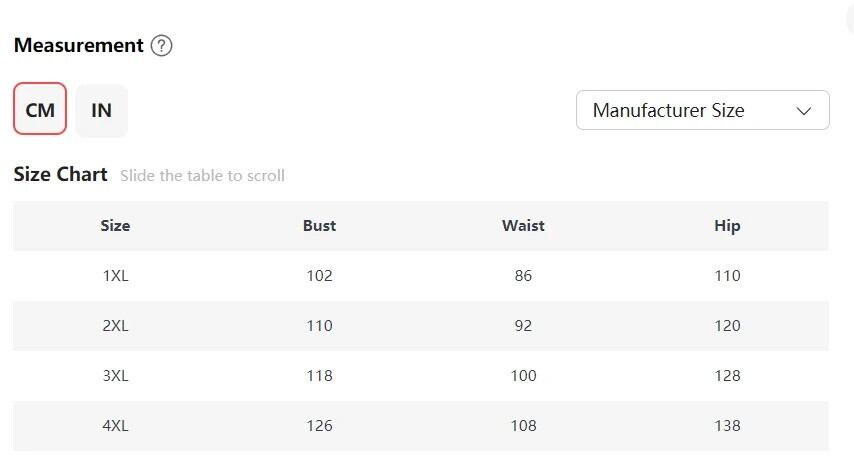Image resolution: width=854 pixels, height=465 pixels.
Task: Click the Waist column header
Action: click(523, 226)
